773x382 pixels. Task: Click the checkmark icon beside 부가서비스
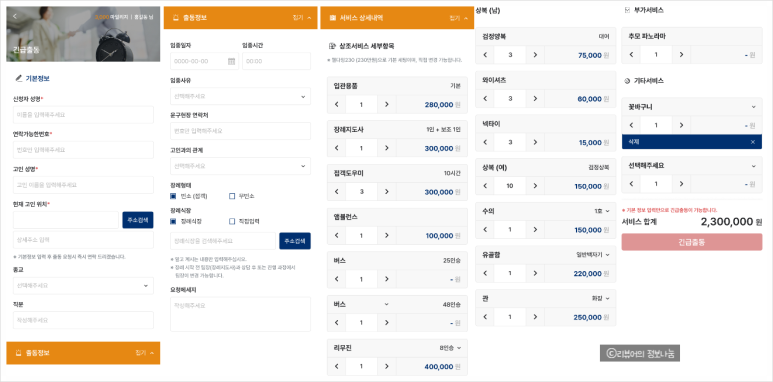pos(627,10)
